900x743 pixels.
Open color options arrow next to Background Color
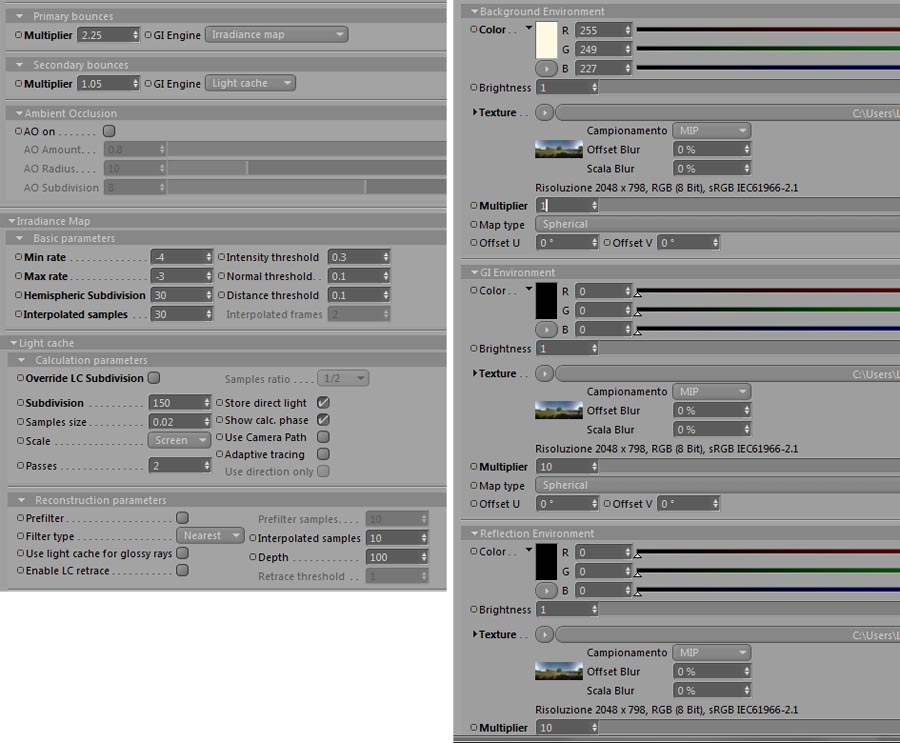529,28
